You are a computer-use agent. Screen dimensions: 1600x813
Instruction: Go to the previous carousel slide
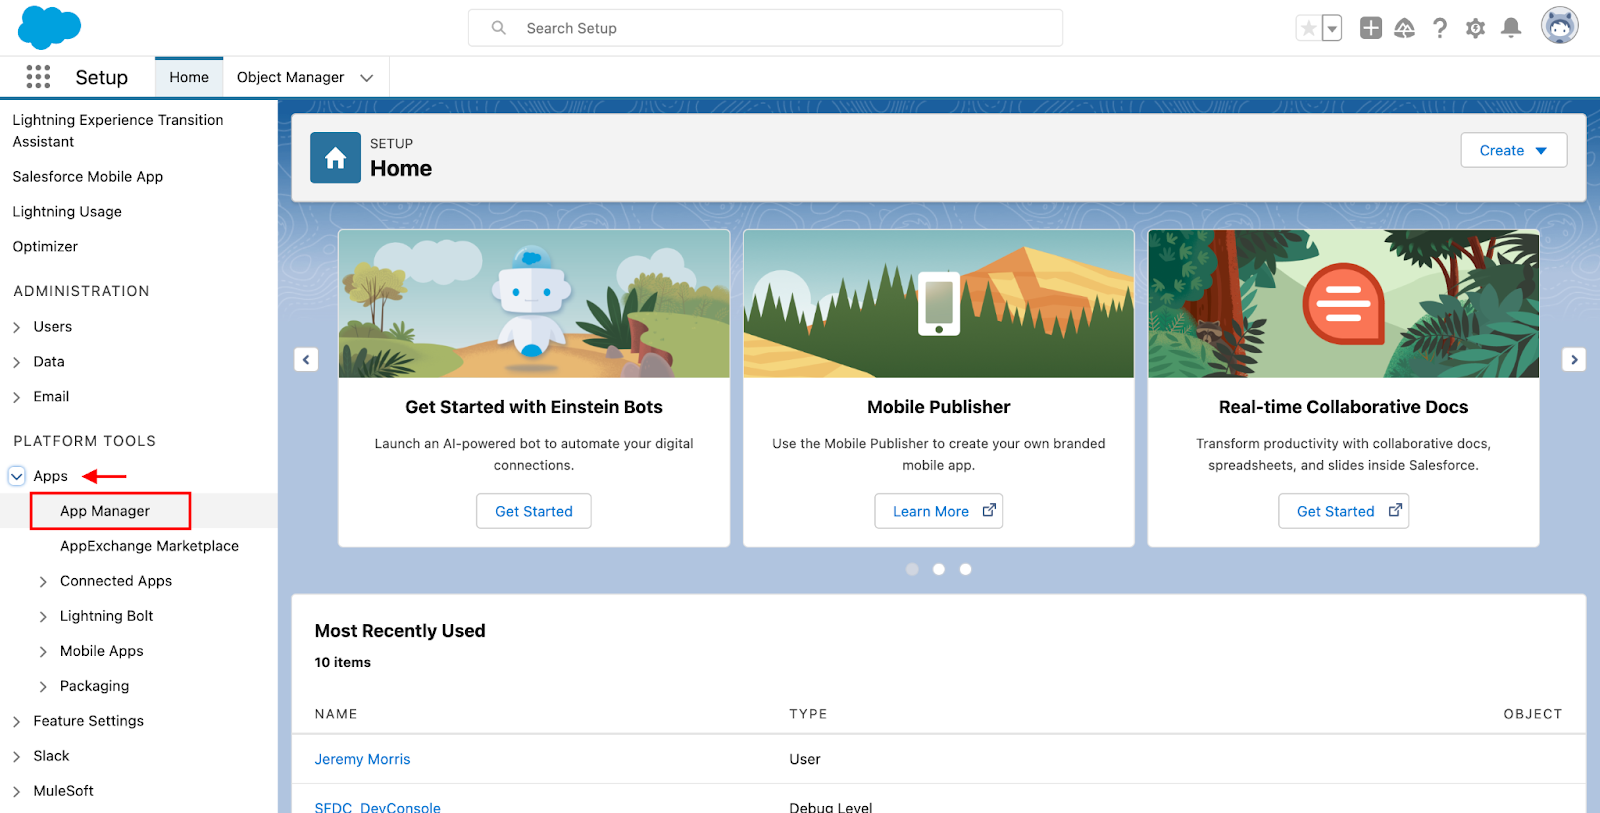point(306,359)
